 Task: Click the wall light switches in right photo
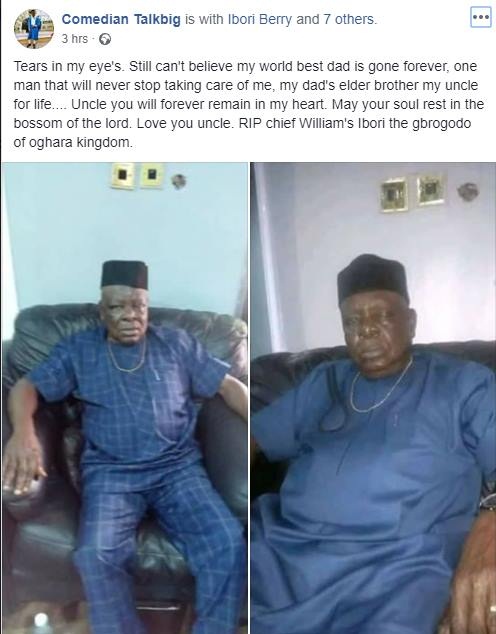(412, 193)
